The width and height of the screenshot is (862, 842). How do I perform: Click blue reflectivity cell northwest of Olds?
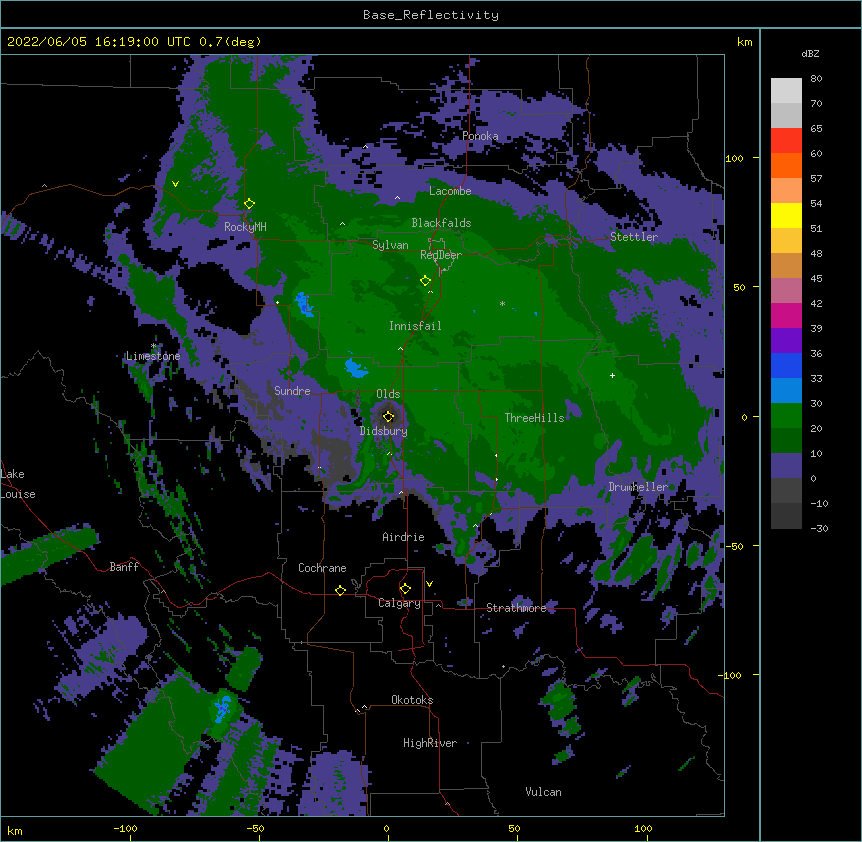tap(356, 368)
